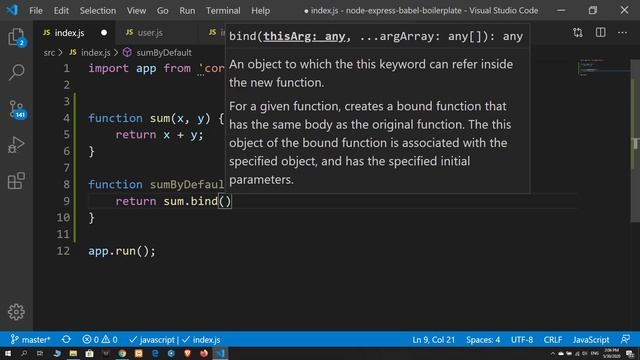Open File Explorer from the taskbar
Screen dimensions: 640x360
coord(73,353)
